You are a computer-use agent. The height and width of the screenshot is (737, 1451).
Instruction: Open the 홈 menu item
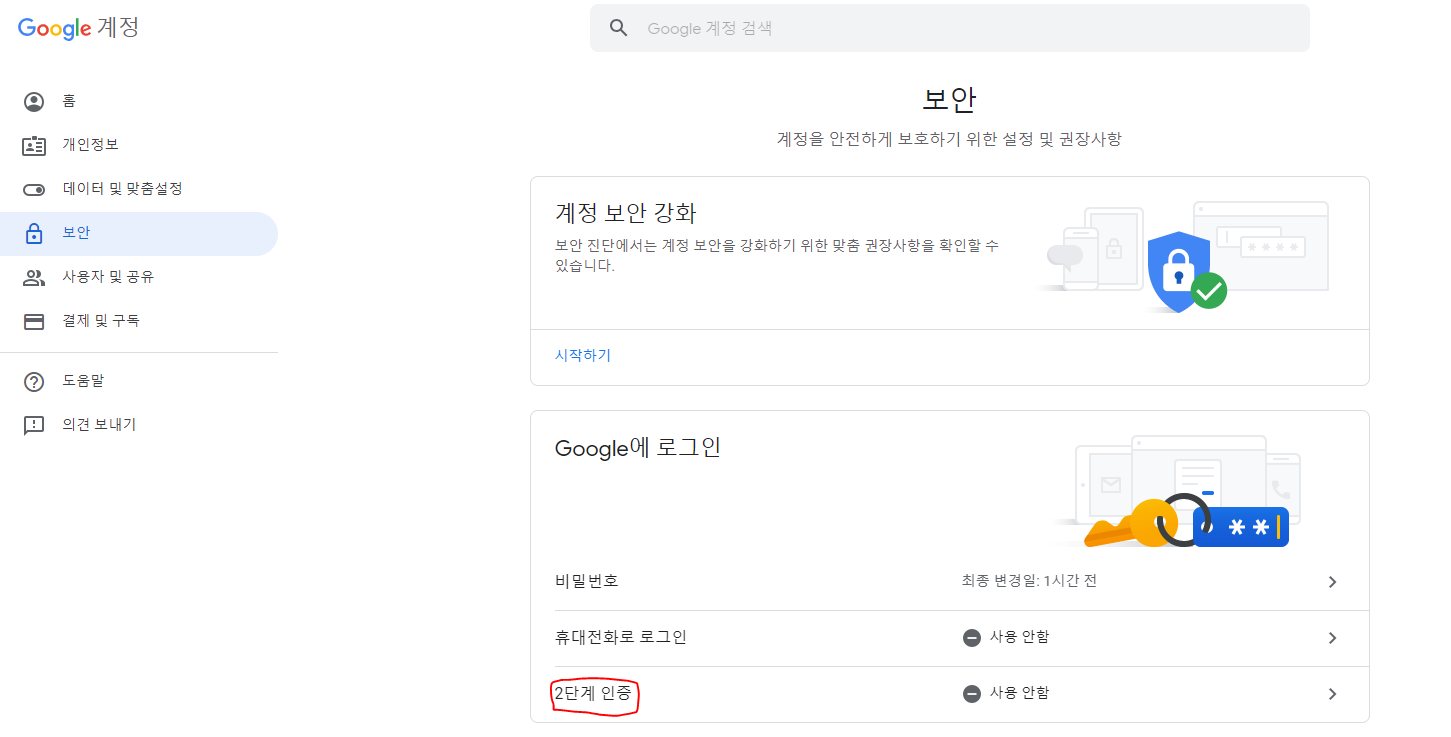point(139,101)
